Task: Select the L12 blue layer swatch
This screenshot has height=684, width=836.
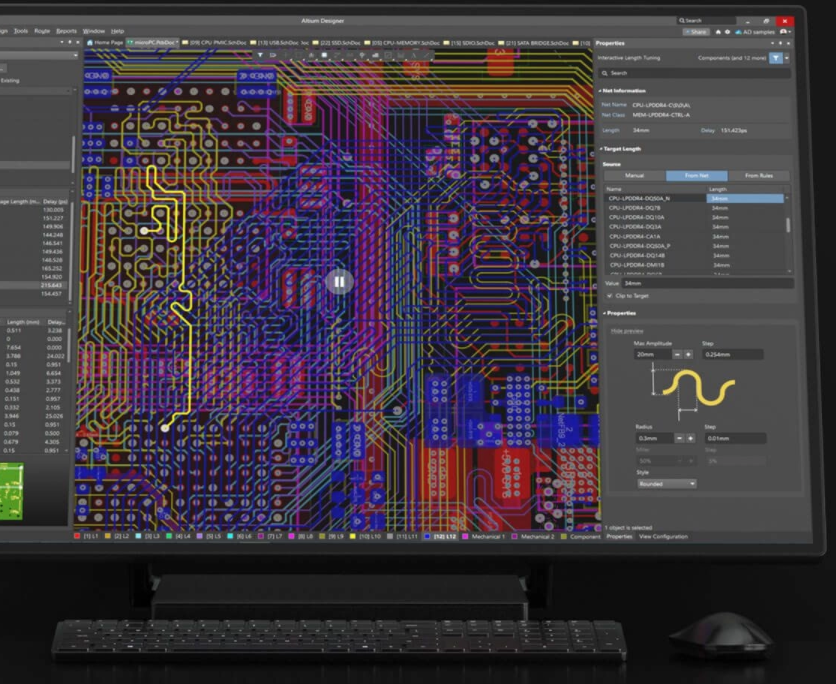Action: [x=427, y=536]
